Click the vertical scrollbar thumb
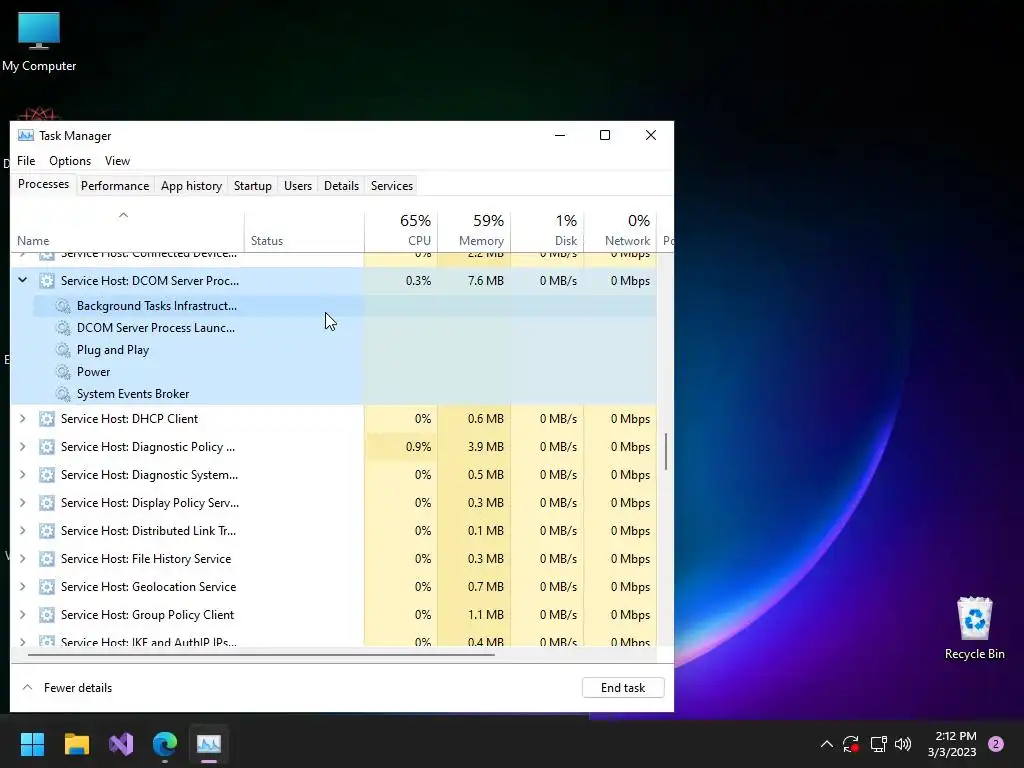Image resolution: width=1024 pixels, height=768 pixels. pos(666,451)
